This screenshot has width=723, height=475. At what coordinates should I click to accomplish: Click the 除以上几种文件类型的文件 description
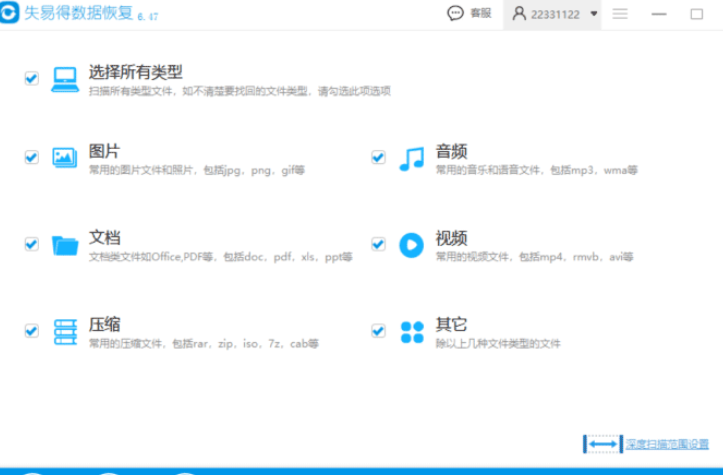tap(498, 344)
